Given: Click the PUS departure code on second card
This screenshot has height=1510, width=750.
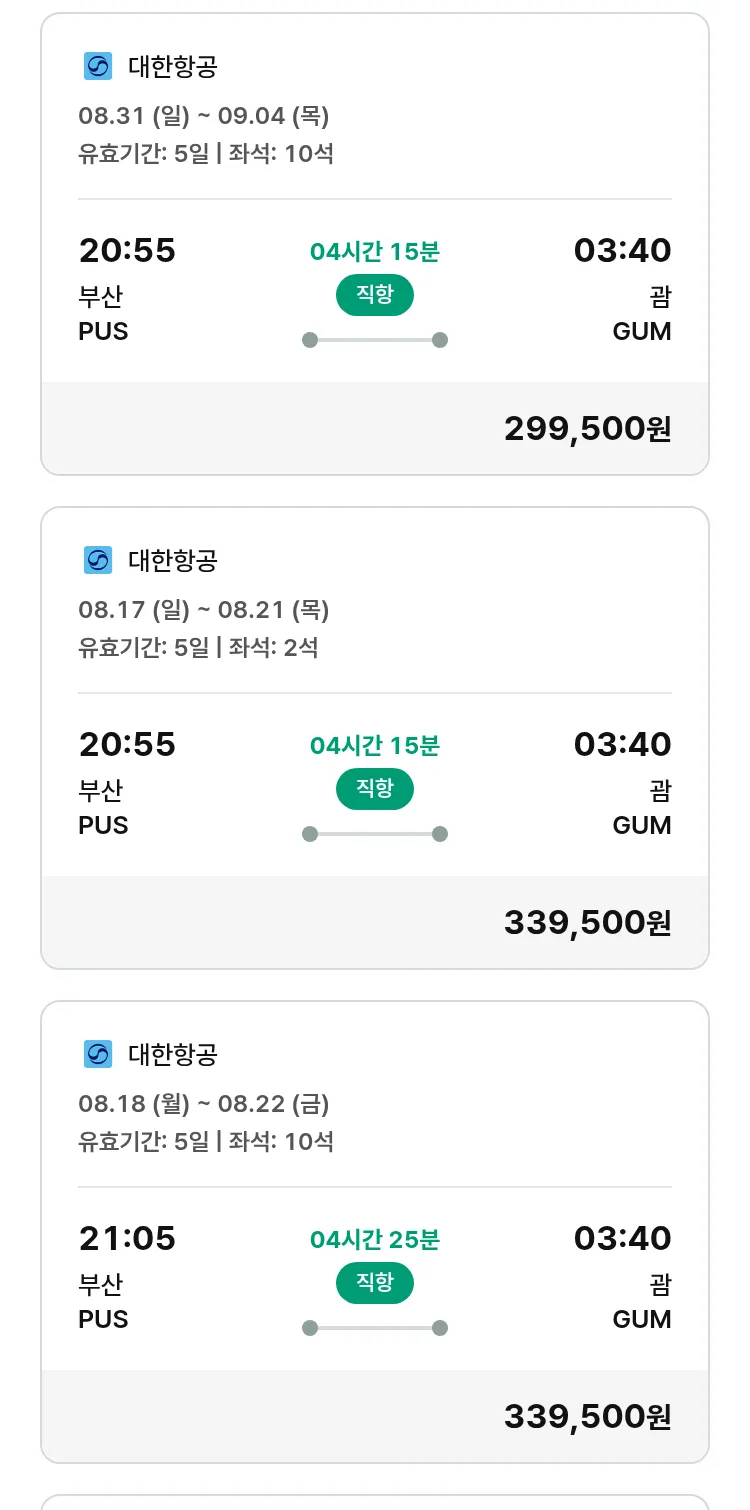Looking at the screenshot, I should 103,825.
